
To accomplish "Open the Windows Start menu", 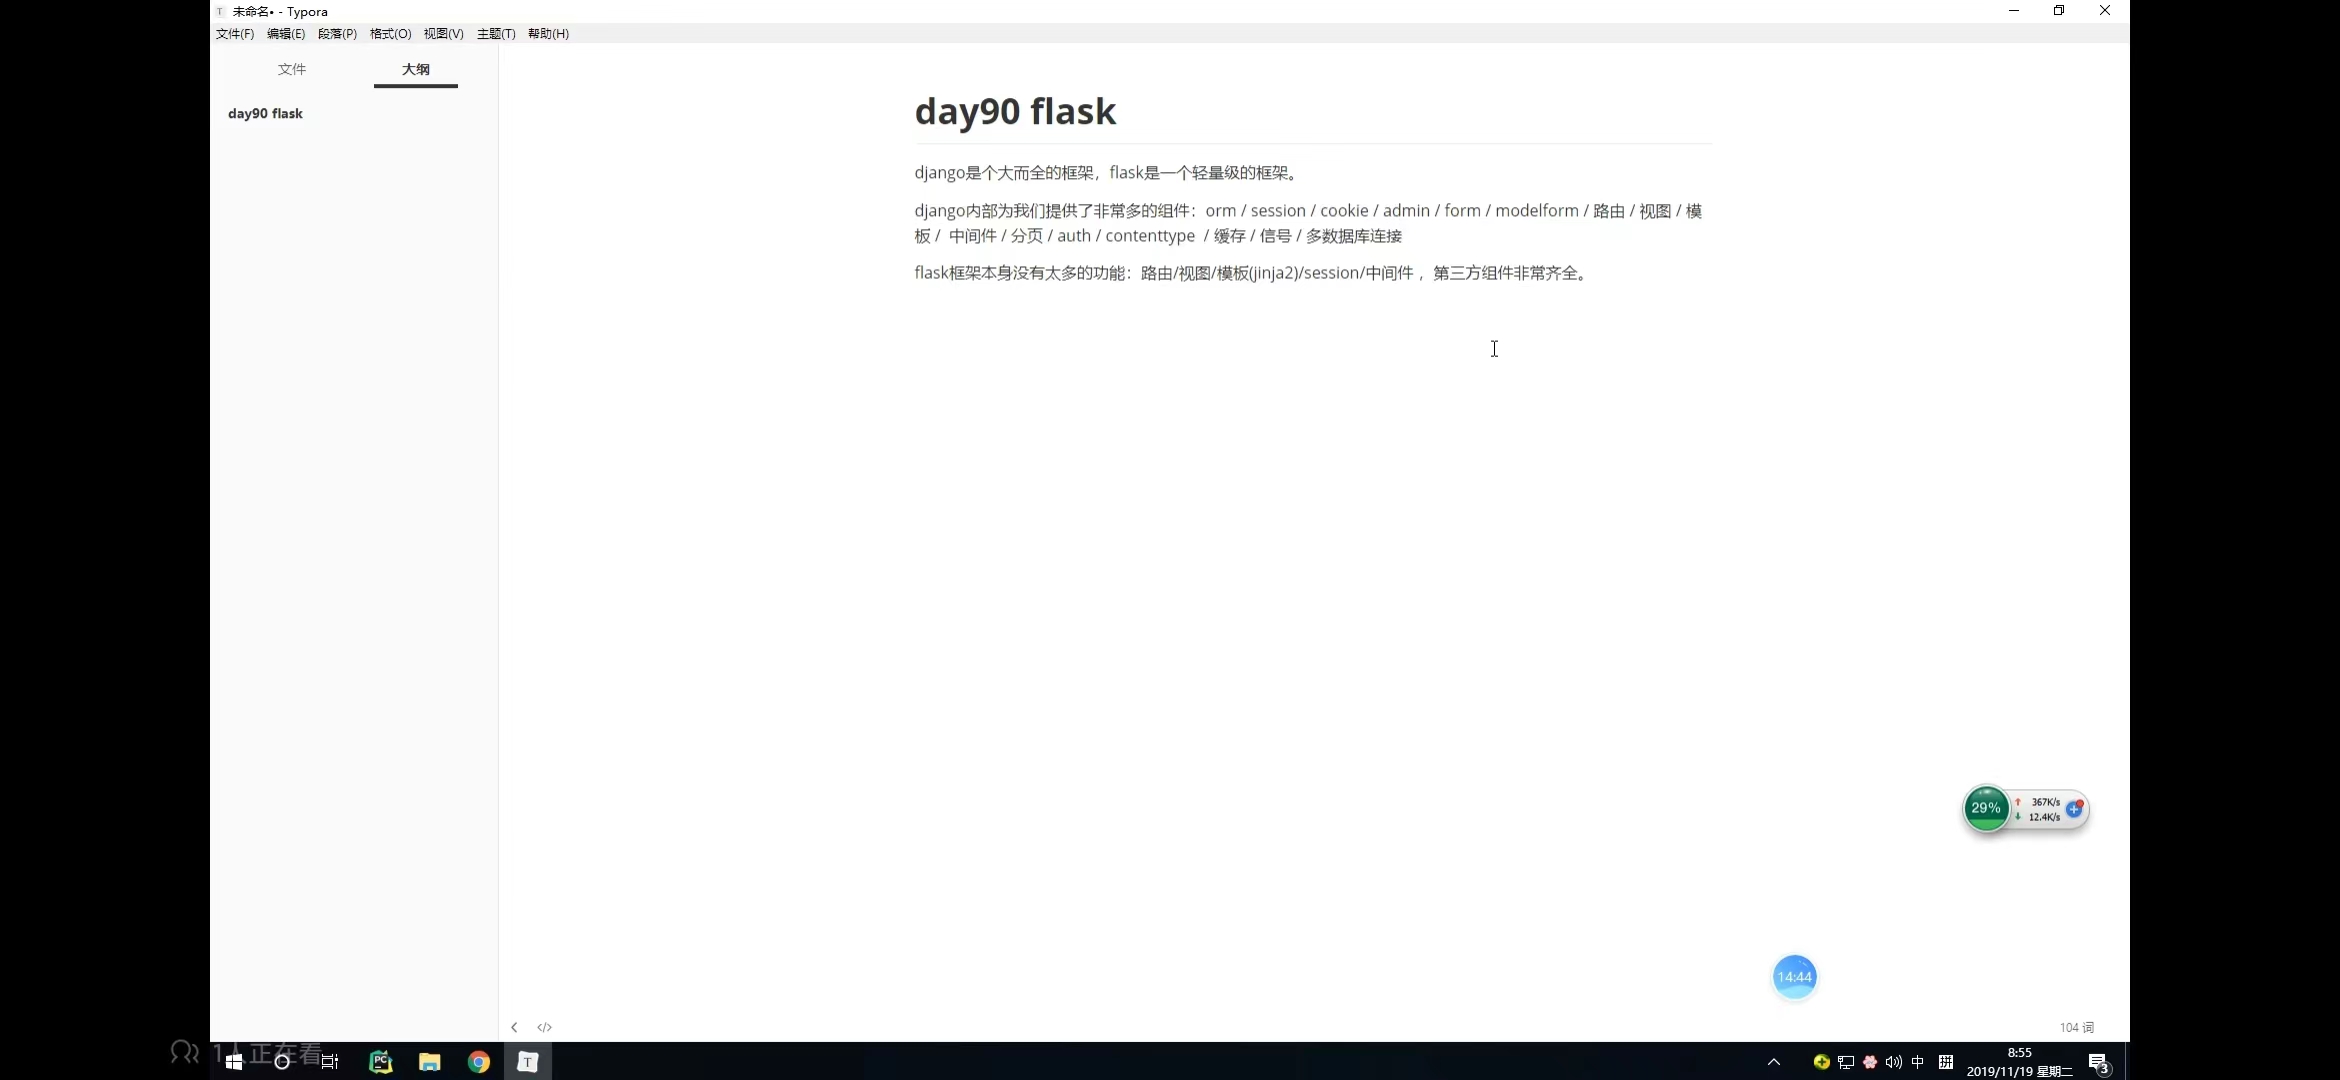I will (x=234, y=1062).
